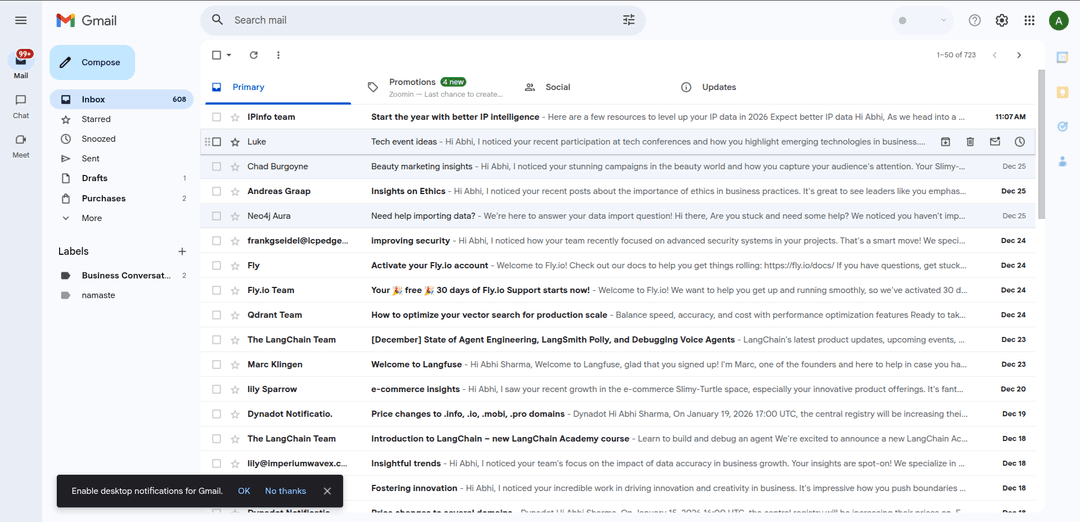Delete the Luke email with the trash icon
This screenshot has width=1080, height=522.
pos(970,142)
